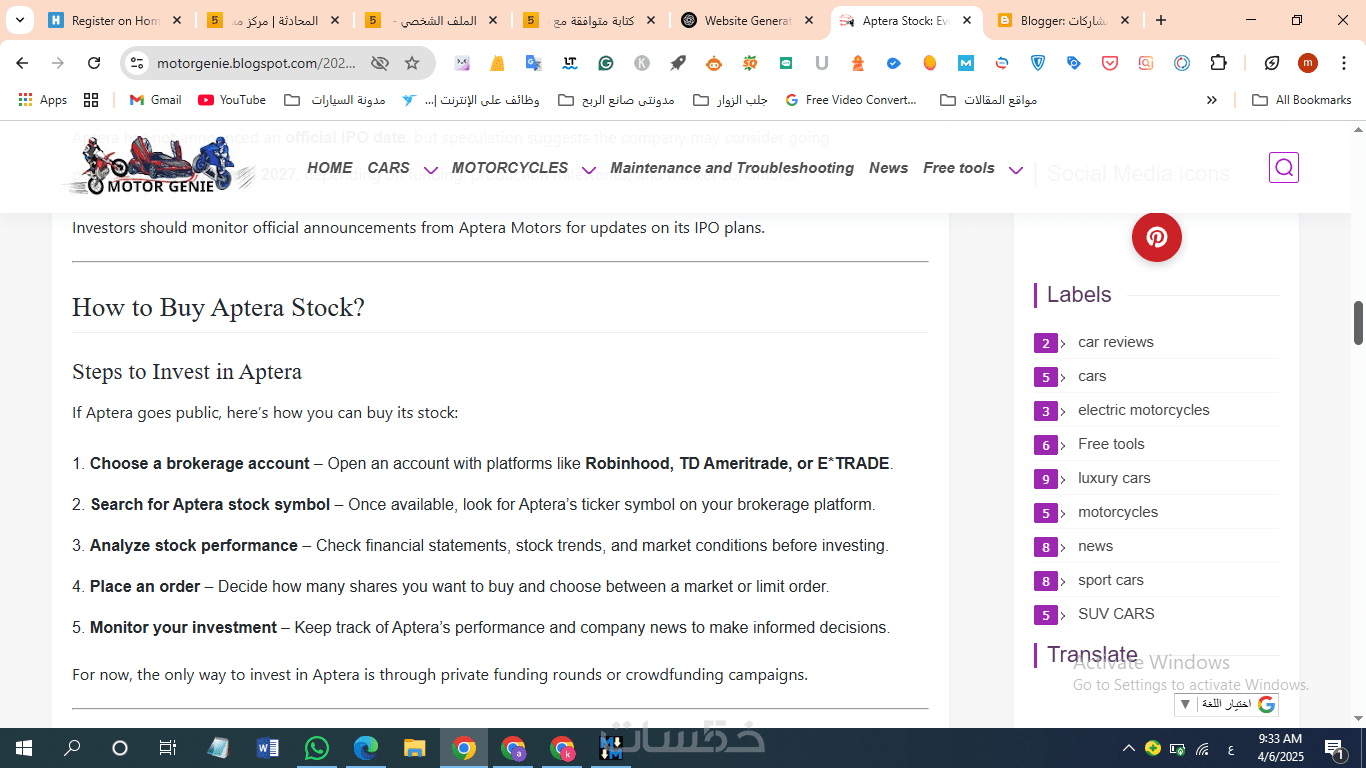This screenshot has width=1366, height=768.
Task: Open the Gmail bookmark
Action: pos(155,100)
